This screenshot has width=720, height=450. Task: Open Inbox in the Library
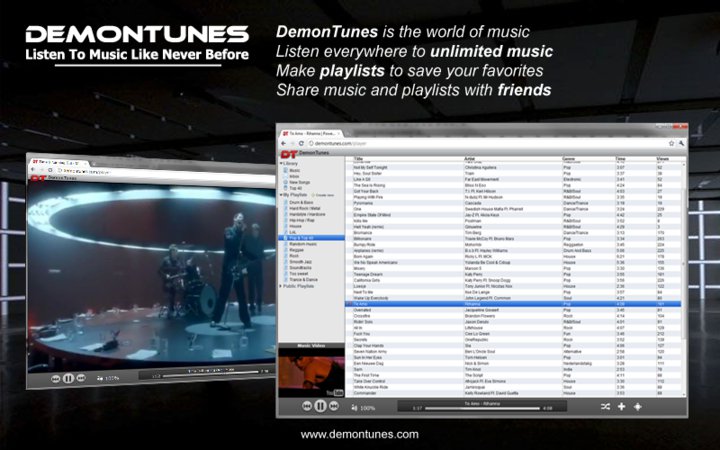tap(294, 176)
